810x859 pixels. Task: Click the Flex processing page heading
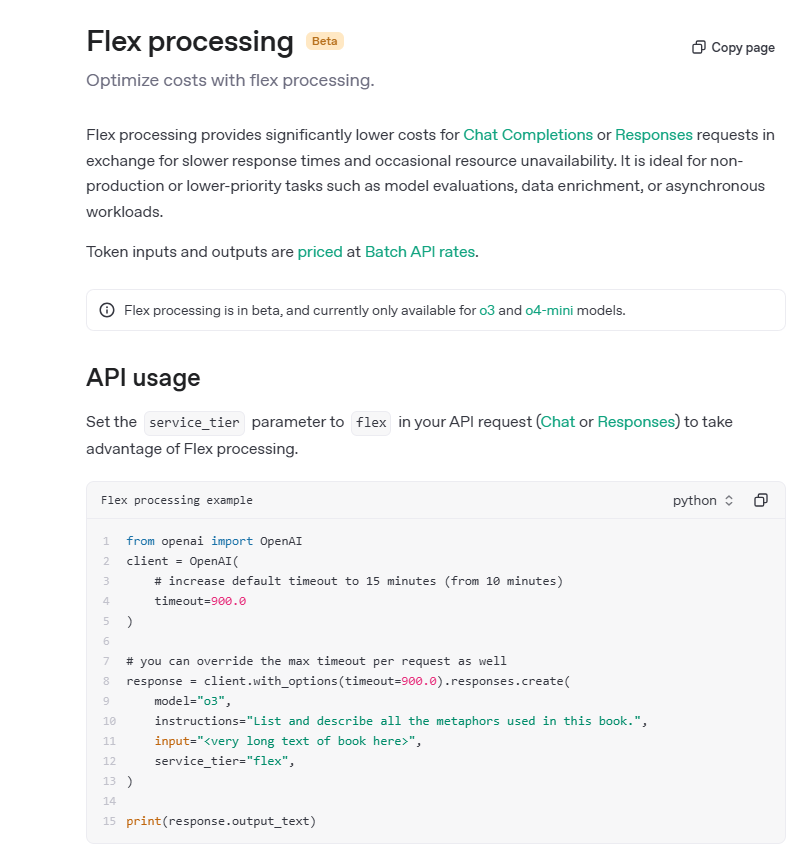(189, 42)
